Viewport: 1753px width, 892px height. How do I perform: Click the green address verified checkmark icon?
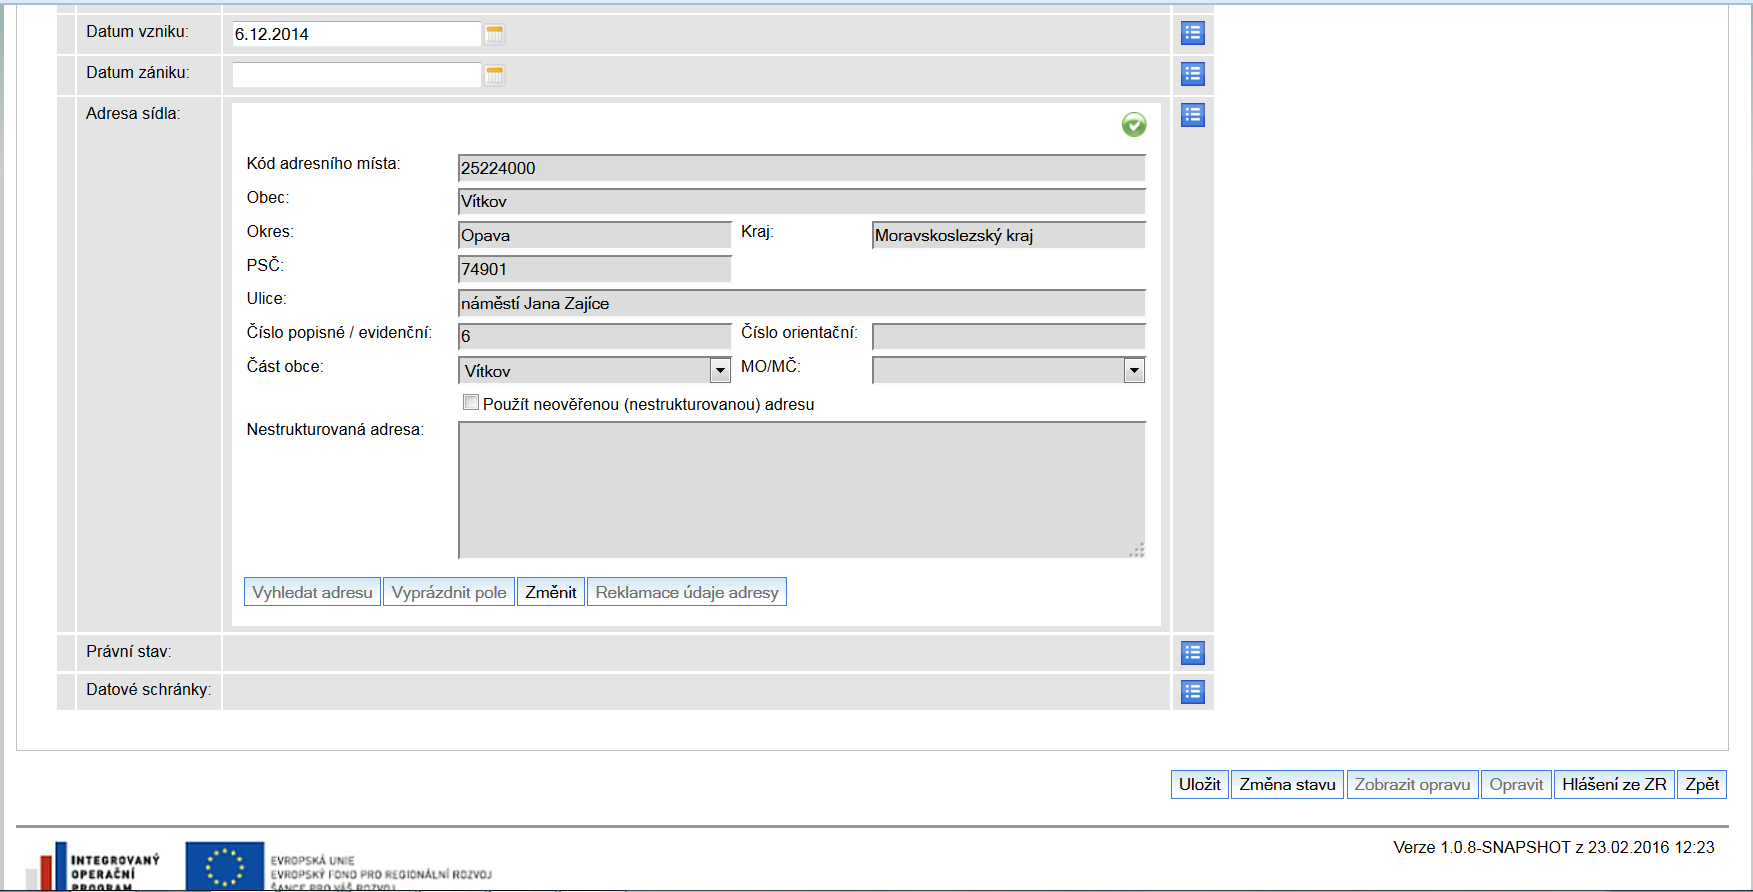[x=1134, y=125]
